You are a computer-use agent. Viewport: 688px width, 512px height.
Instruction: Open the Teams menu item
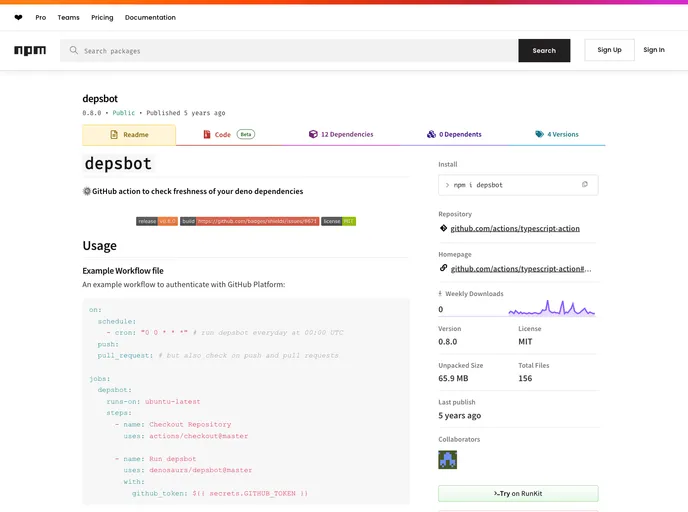point(68,18)
